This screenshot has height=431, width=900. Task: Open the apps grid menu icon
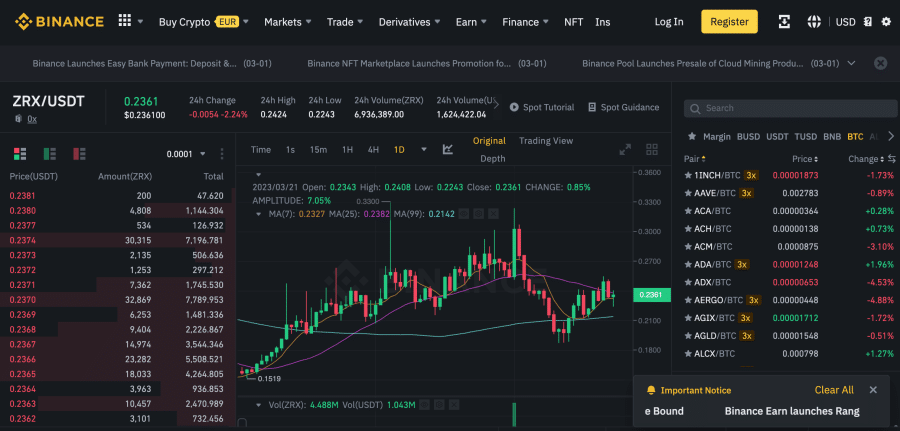click(125, 21)
